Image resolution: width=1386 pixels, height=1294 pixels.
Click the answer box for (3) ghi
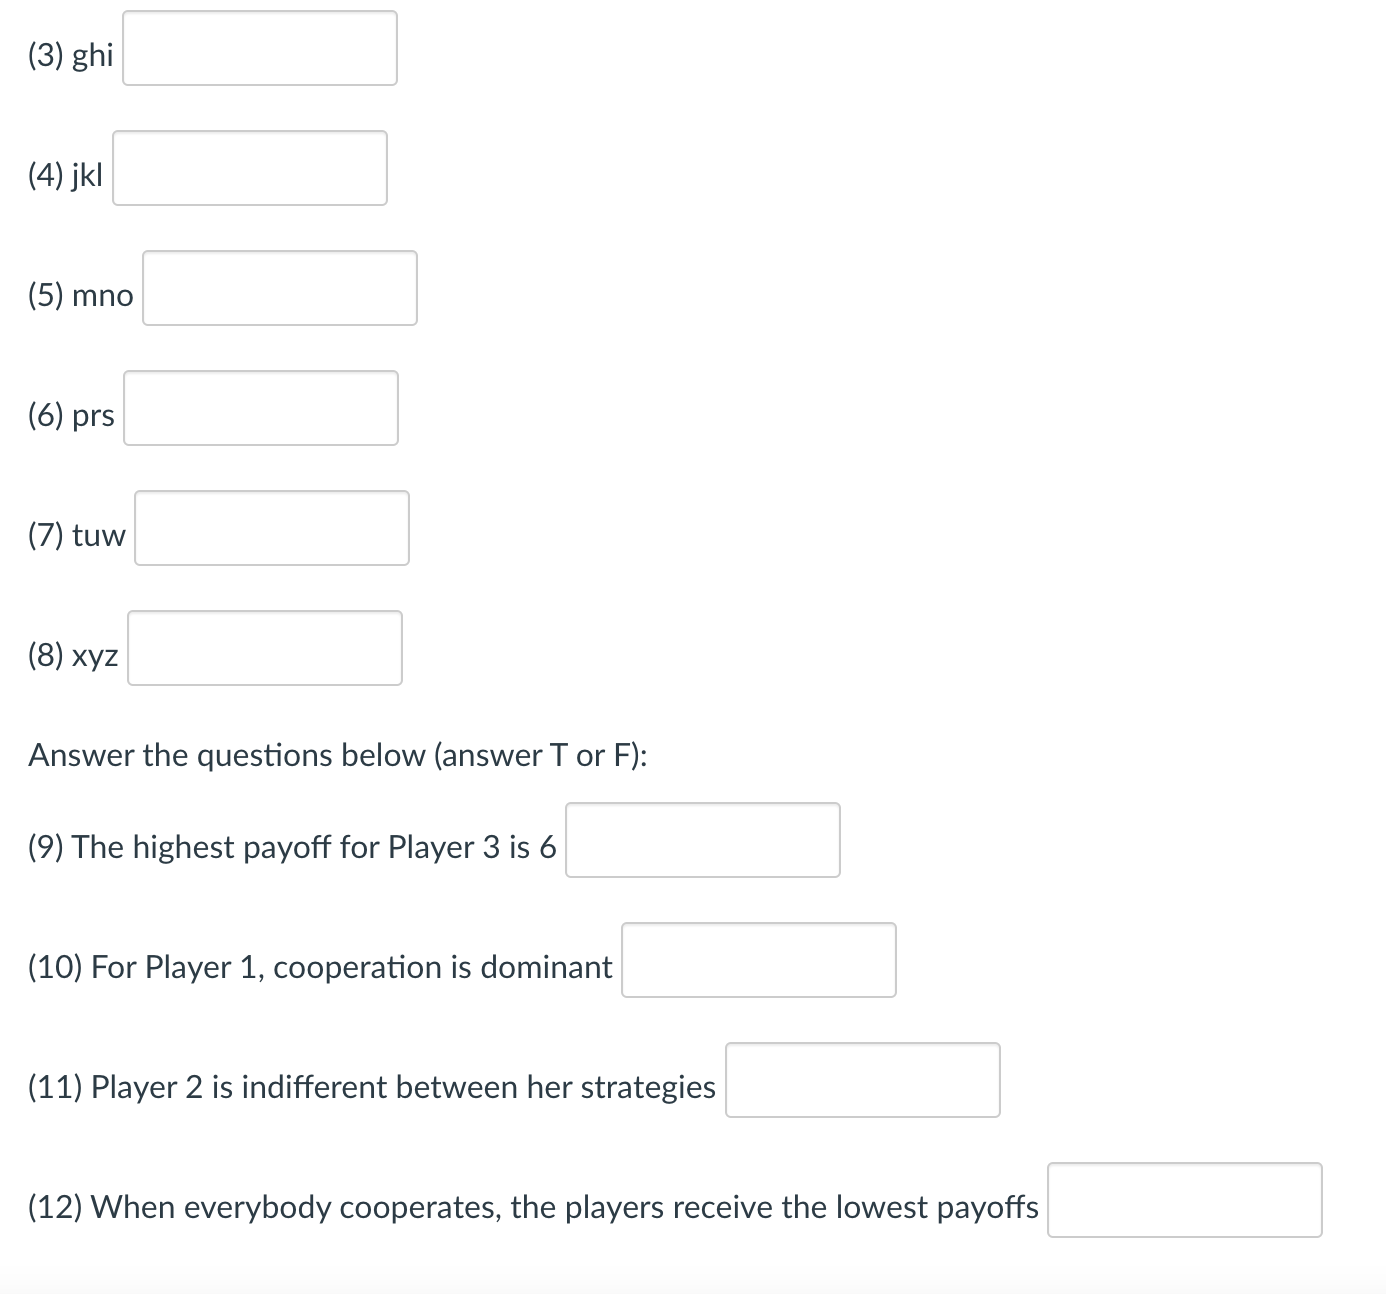pyautogui.click(x=258, y=47)
